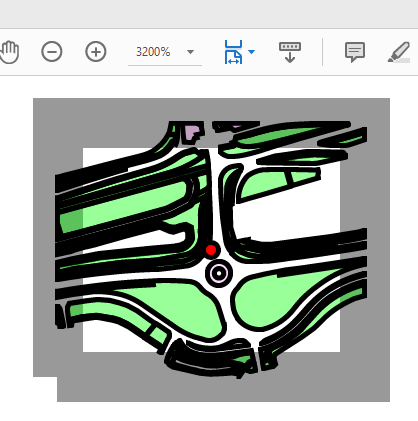This screenshot has height=421, width=418.
Task: Click the 3200% zoom level field
Action: [x=153, y=52]
